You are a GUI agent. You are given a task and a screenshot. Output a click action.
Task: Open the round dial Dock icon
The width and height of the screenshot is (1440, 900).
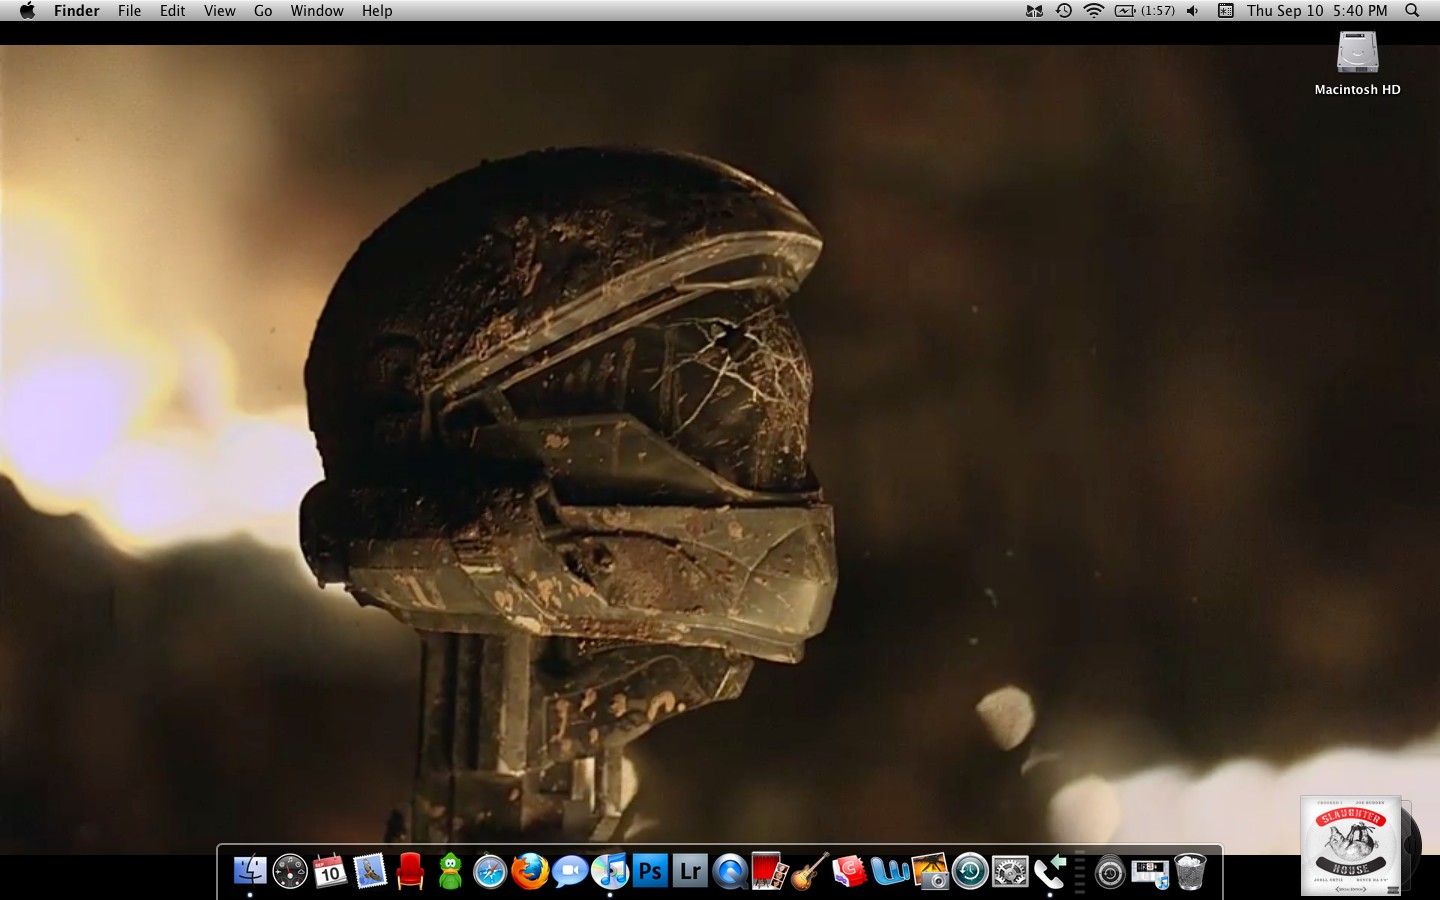click(x=1110, y=873)
